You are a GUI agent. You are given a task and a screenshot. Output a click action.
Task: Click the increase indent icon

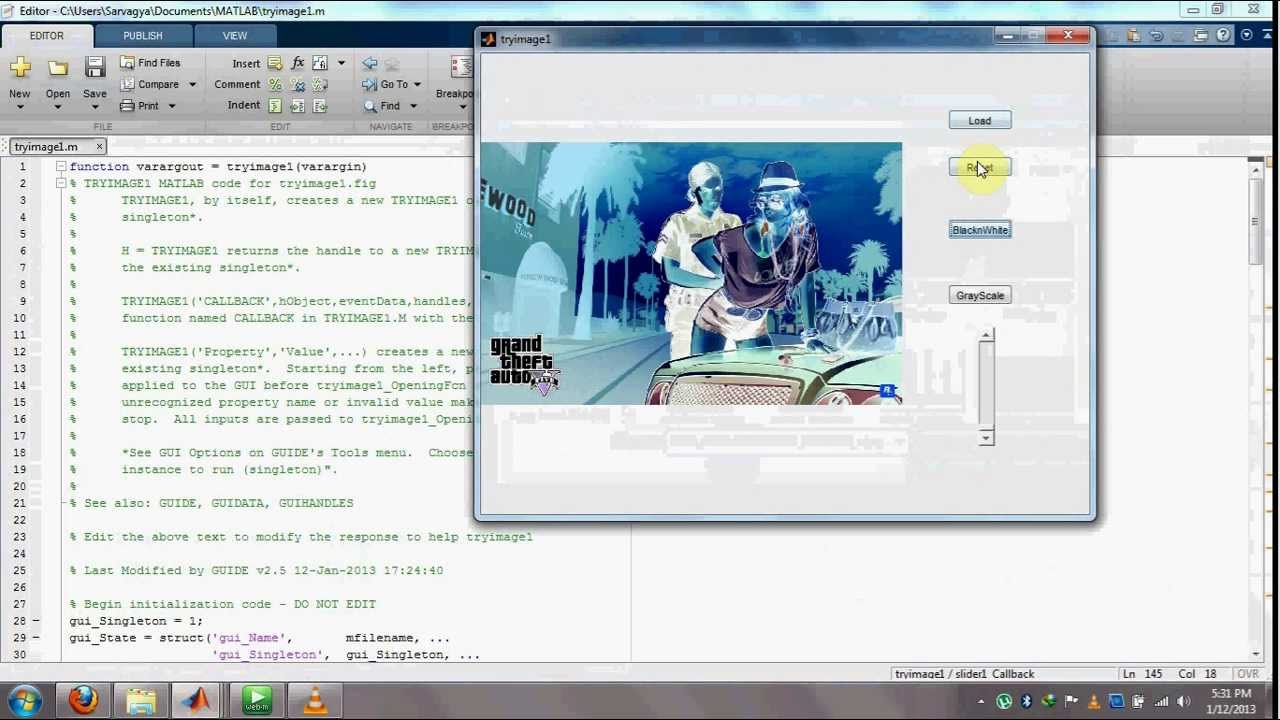pyautogui.click(x=298, y=105)
